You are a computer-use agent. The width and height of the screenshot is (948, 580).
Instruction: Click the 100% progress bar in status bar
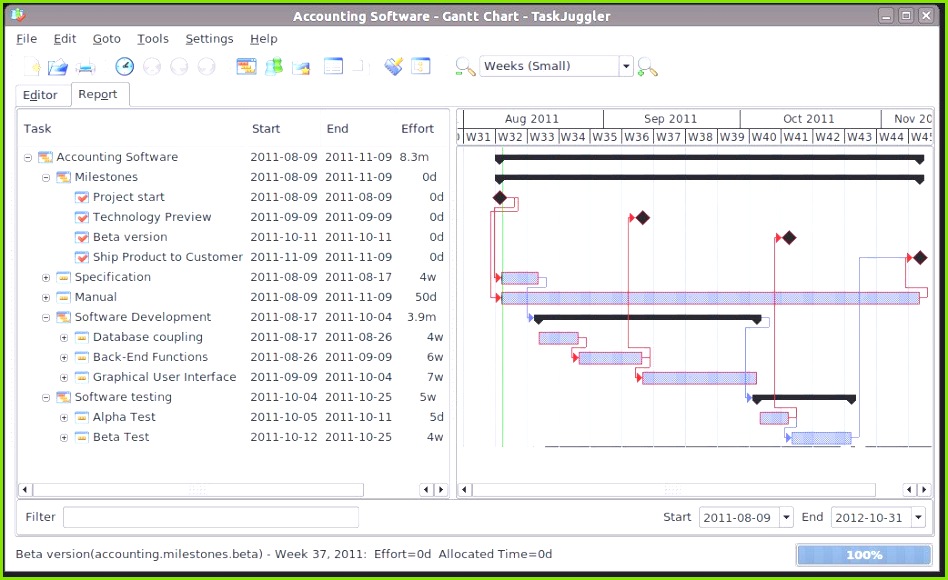863,555
